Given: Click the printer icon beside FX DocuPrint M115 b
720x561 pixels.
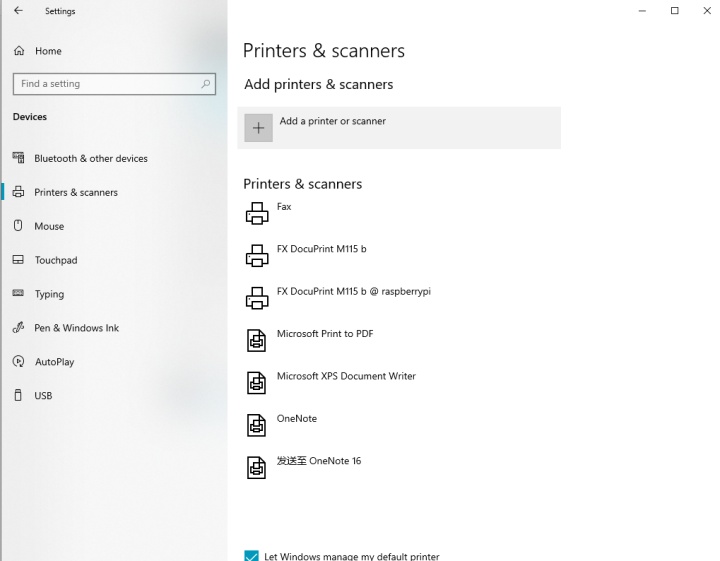Looking at the screenshot, I should 257,256.
